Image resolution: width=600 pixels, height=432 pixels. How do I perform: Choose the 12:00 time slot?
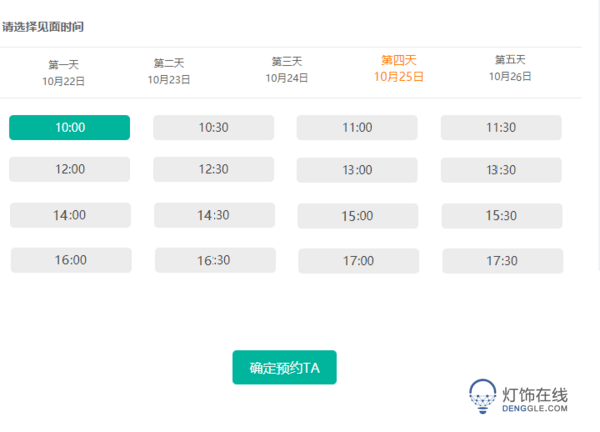(69, 169)
